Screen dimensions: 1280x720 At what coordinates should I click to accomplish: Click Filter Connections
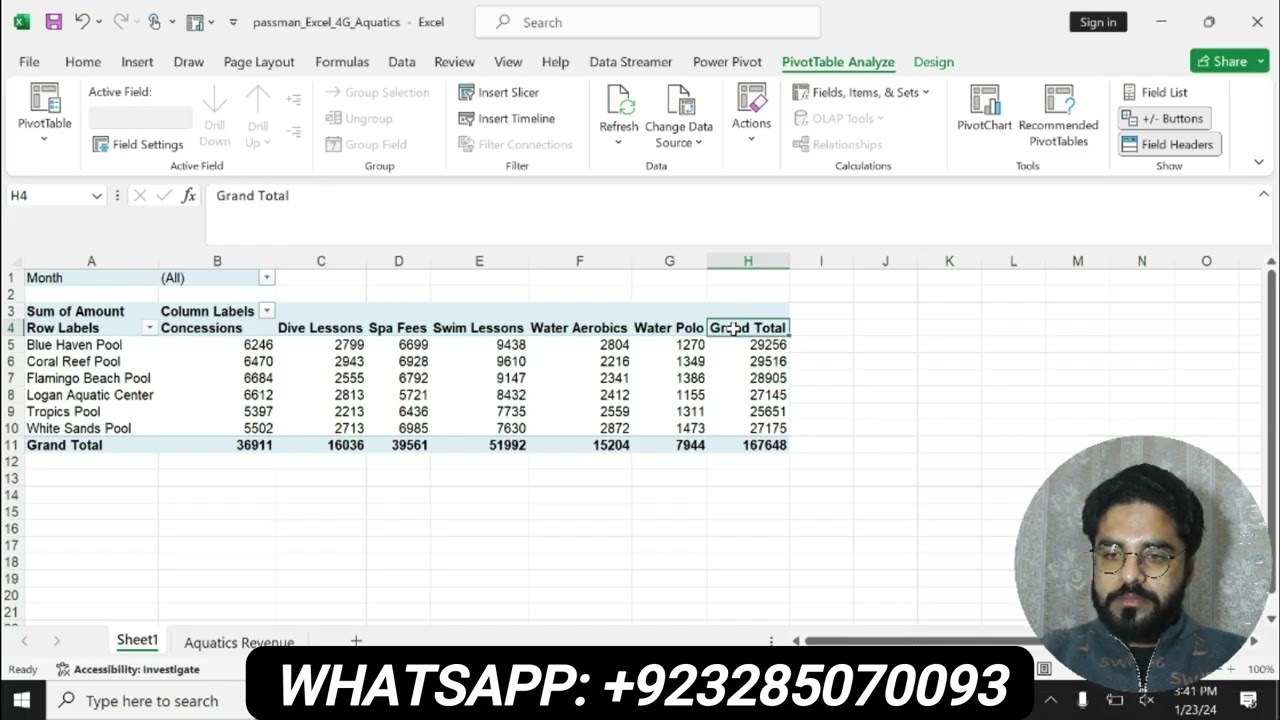click(x=516, y=144)
